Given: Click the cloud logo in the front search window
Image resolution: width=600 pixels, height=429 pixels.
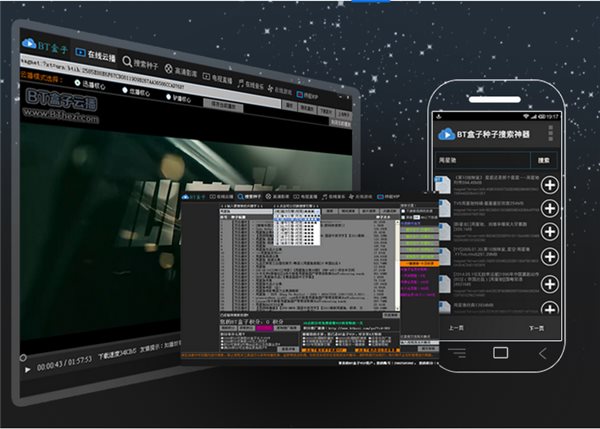Looking at the screenshot, I should click(186, 197).
